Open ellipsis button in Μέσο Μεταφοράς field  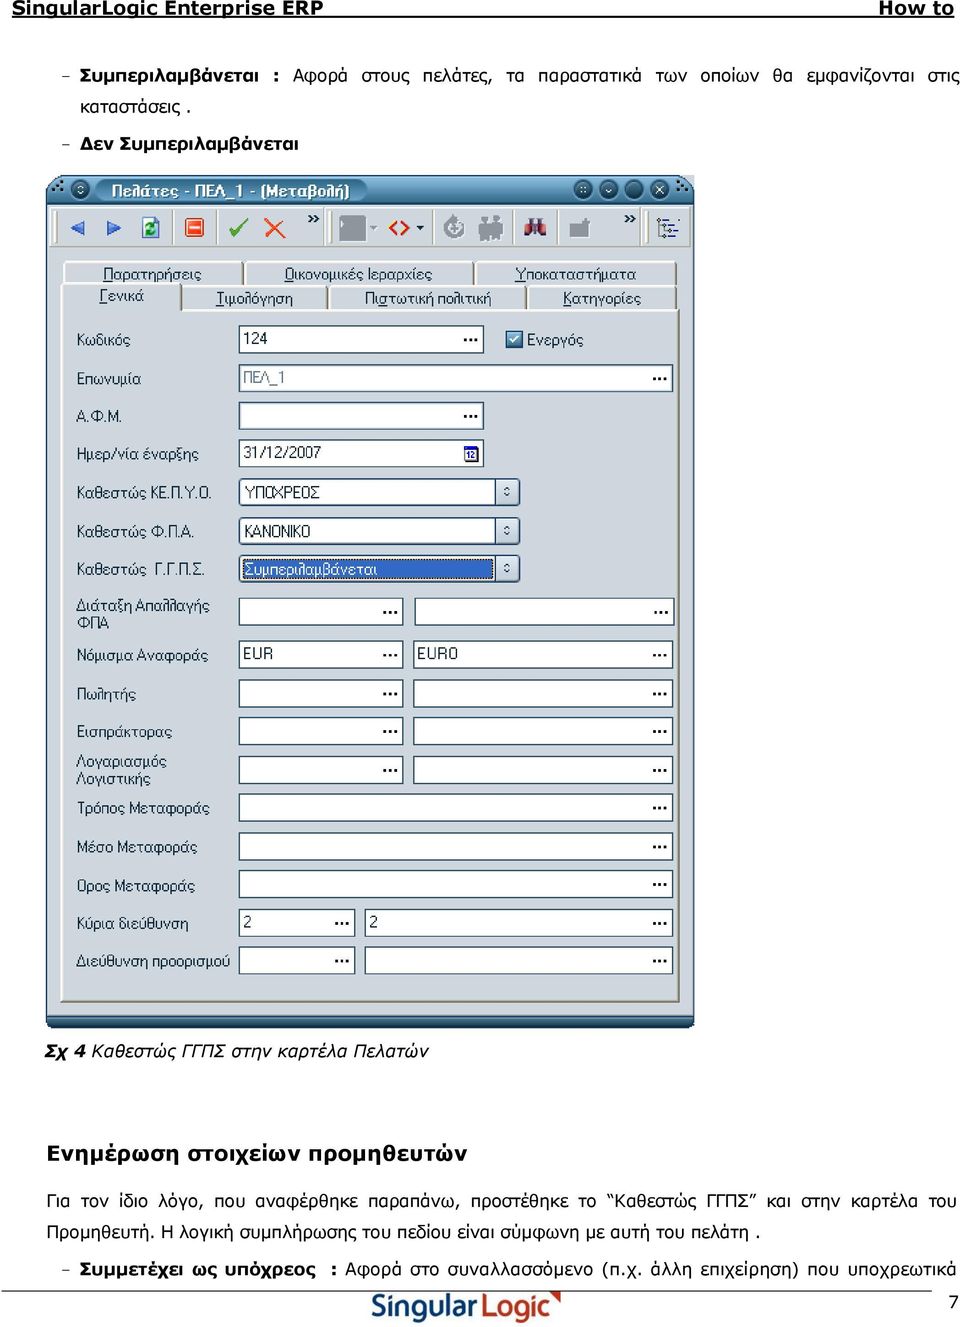point(660,847)
